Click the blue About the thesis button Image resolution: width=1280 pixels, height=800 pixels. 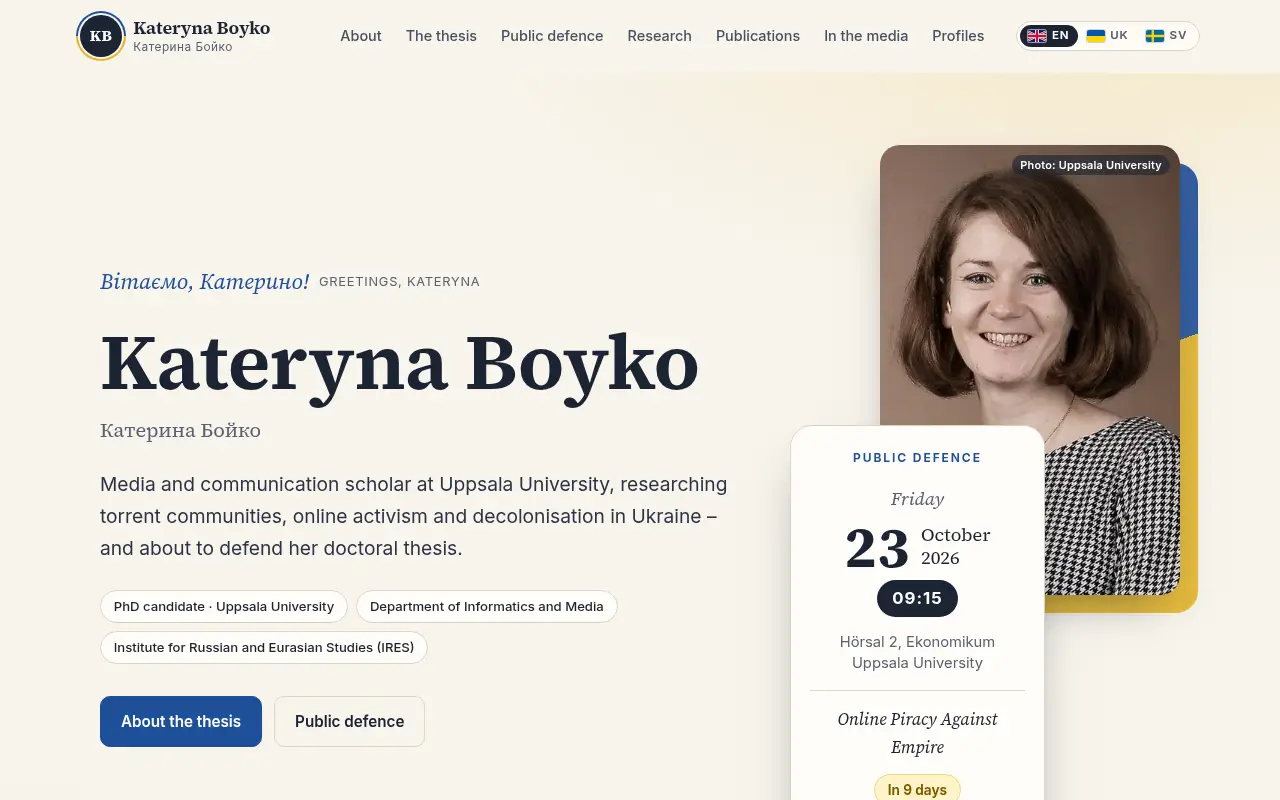tap(181, 721)
